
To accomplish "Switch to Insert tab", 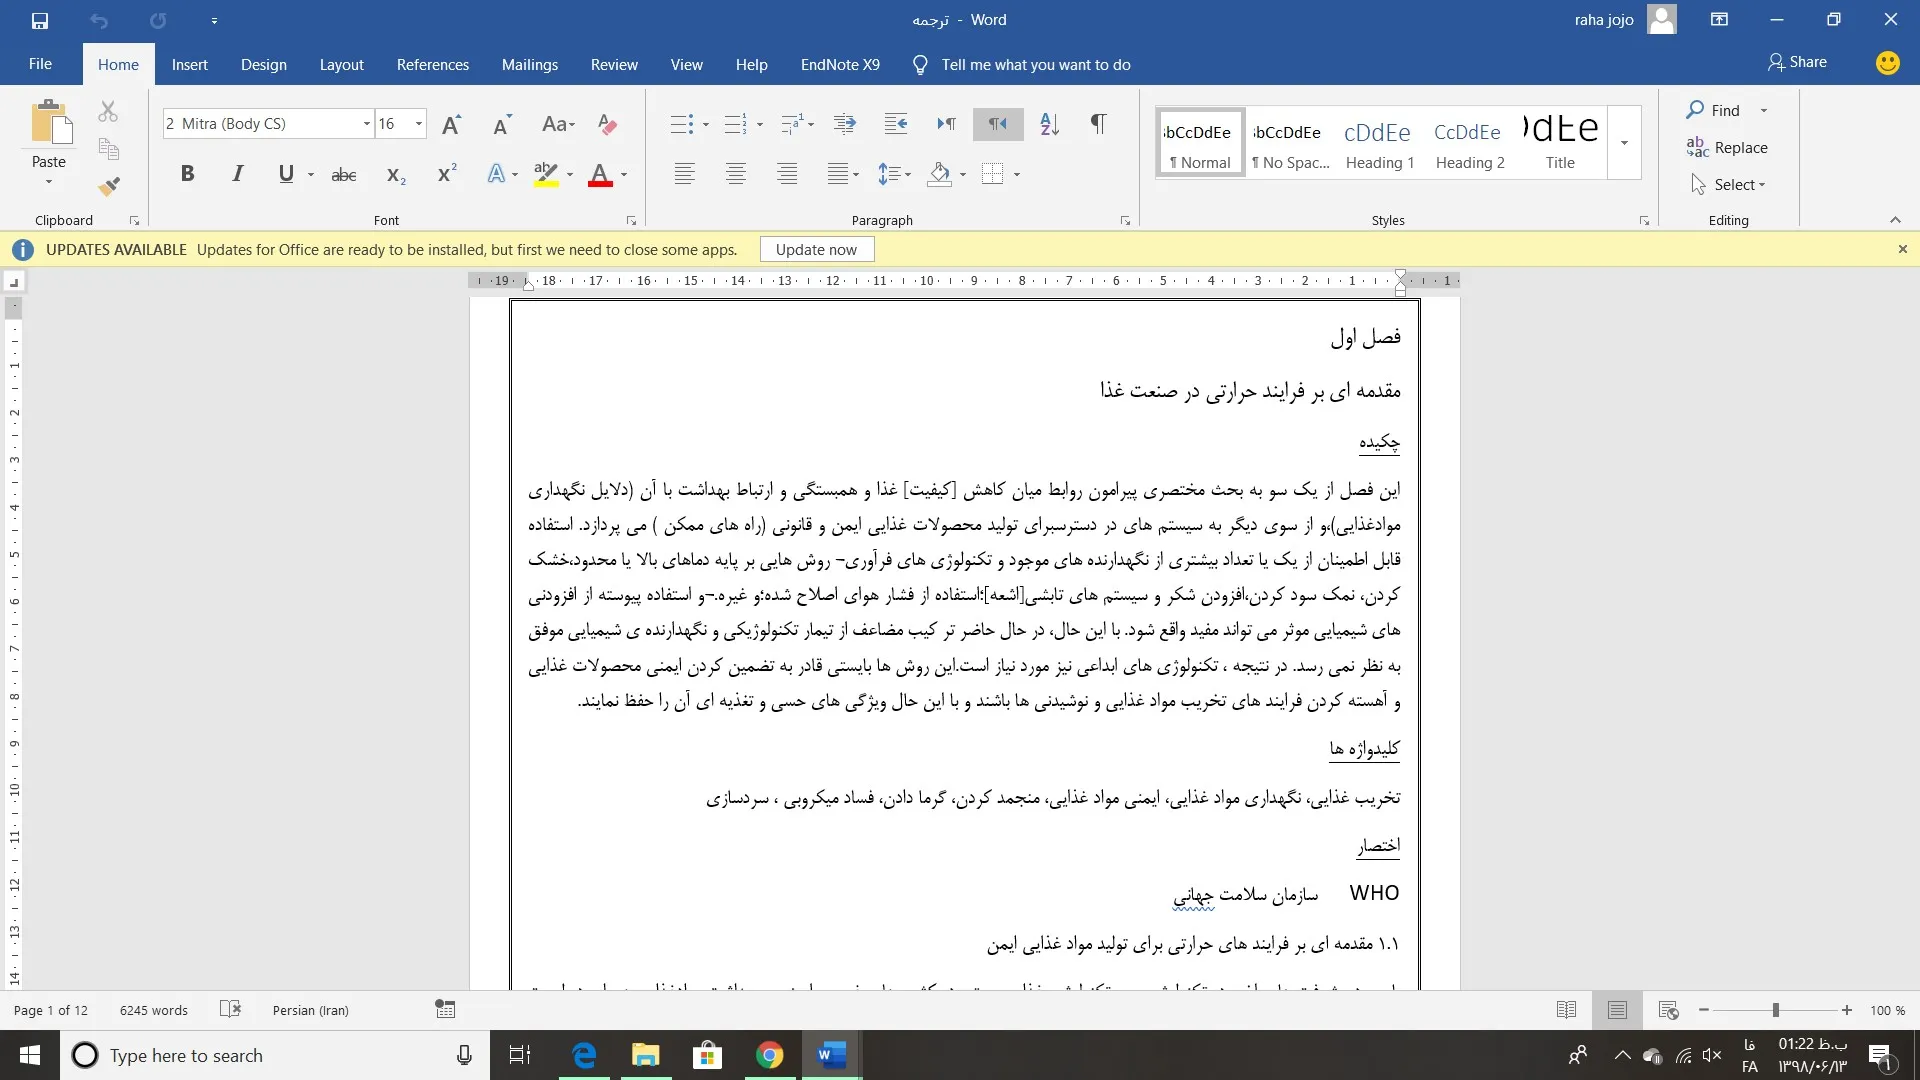I will pyautogui.click(x=189, y=64).
